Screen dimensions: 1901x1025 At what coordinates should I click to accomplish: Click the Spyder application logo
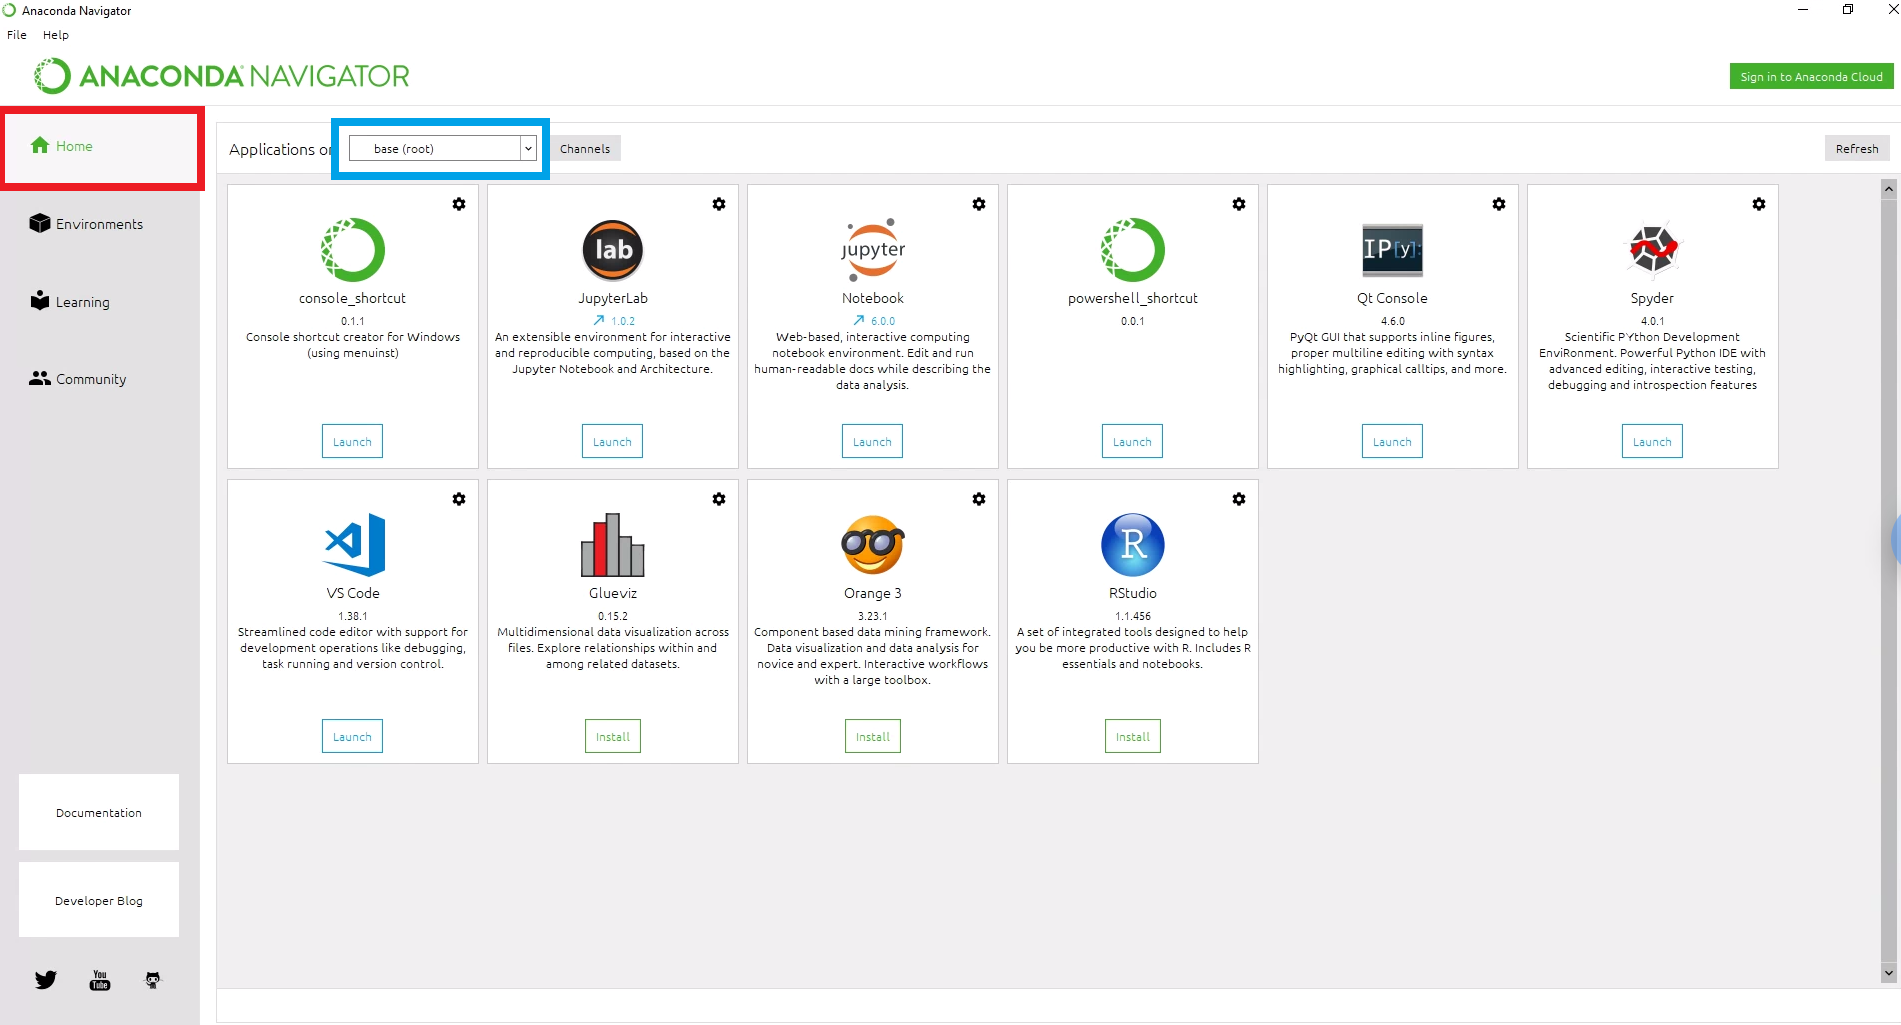(x=1652, y=250)
